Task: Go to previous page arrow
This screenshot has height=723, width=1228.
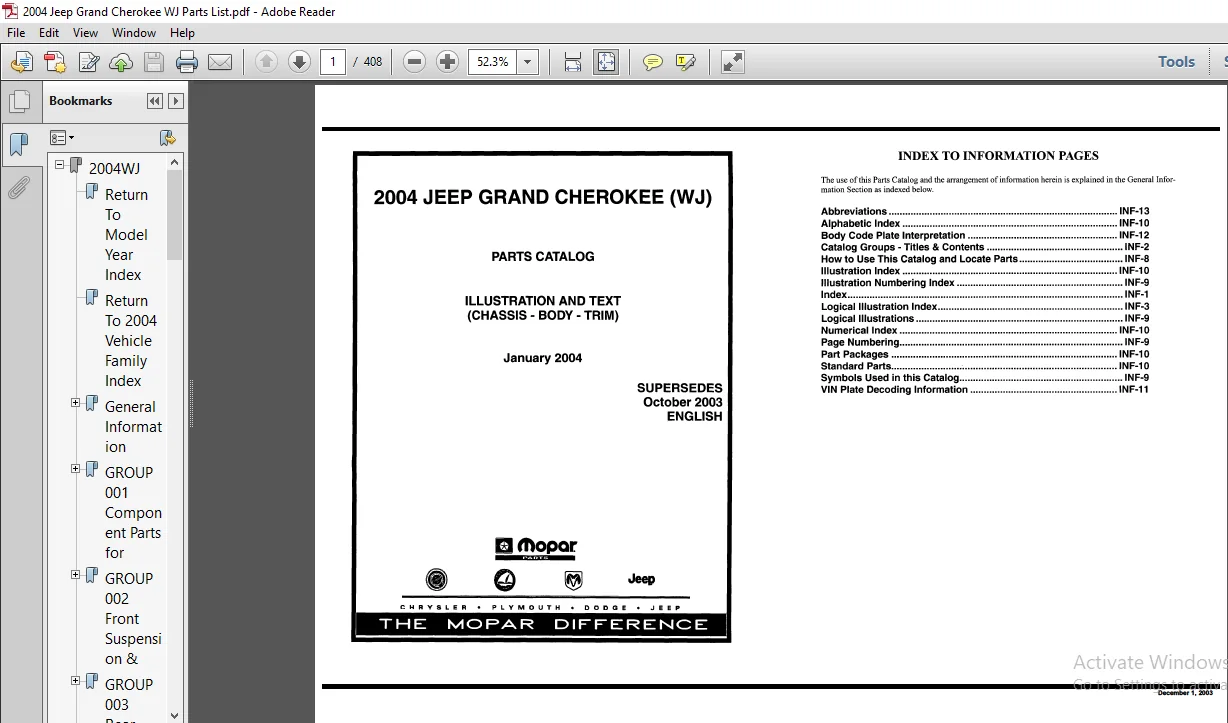Action: point(266,62)
